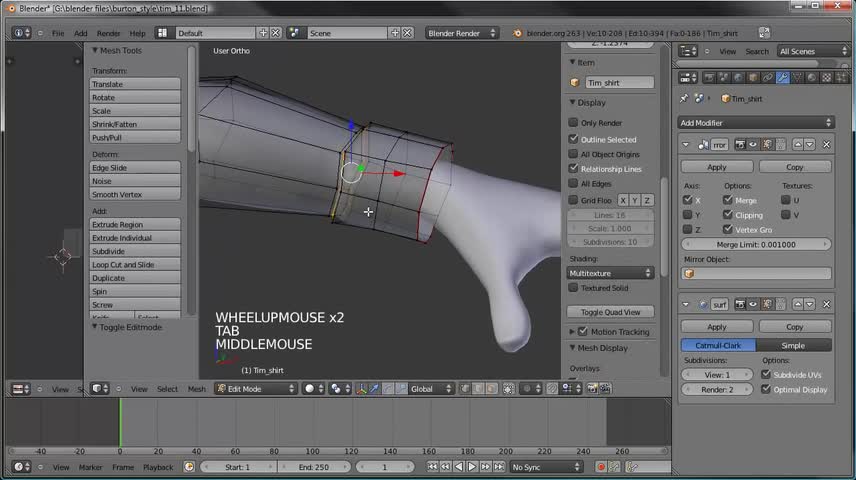Open the Object cube properties tab

point(753,78)
